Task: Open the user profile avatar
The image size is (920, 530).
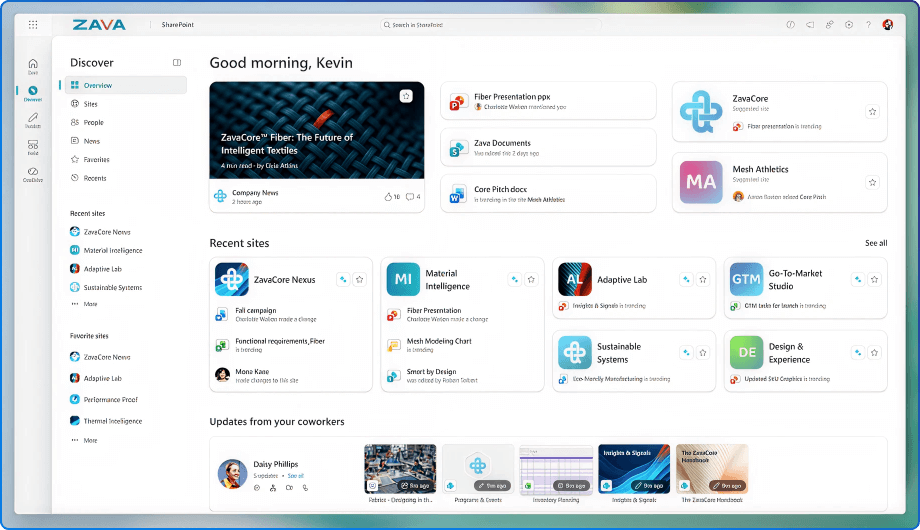Action: tap(888, 25)
